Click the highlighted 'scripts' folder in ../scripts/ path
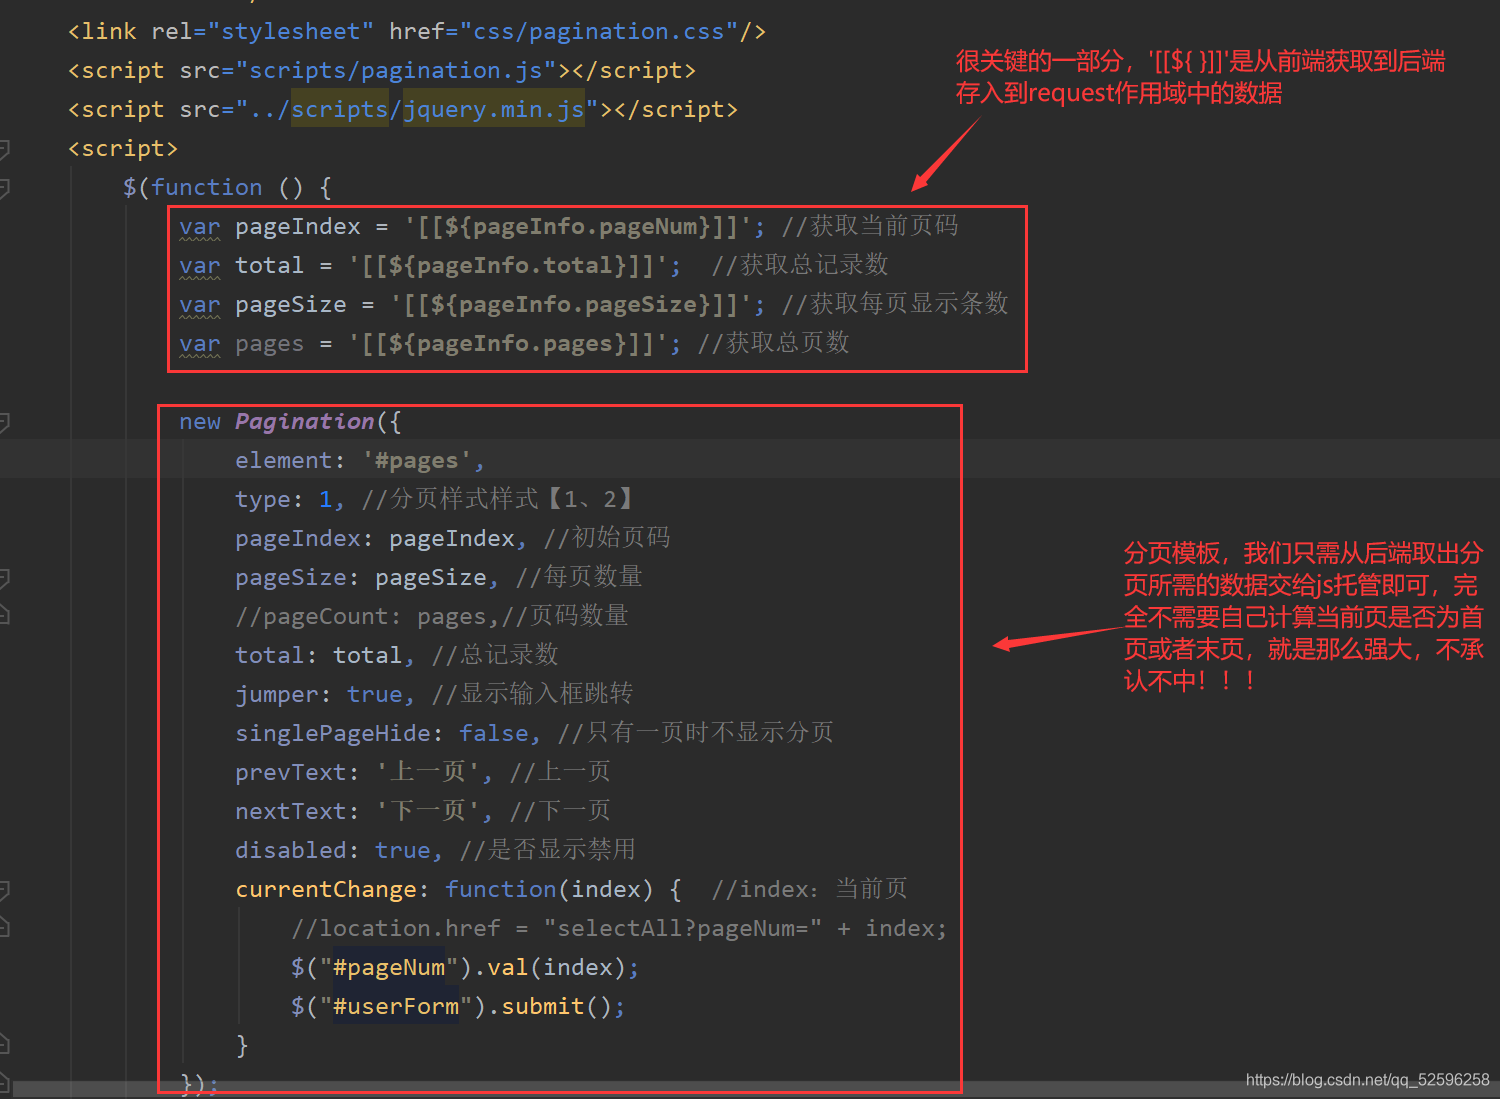This screenshot has width=1500, height=1099. [340, 110]
